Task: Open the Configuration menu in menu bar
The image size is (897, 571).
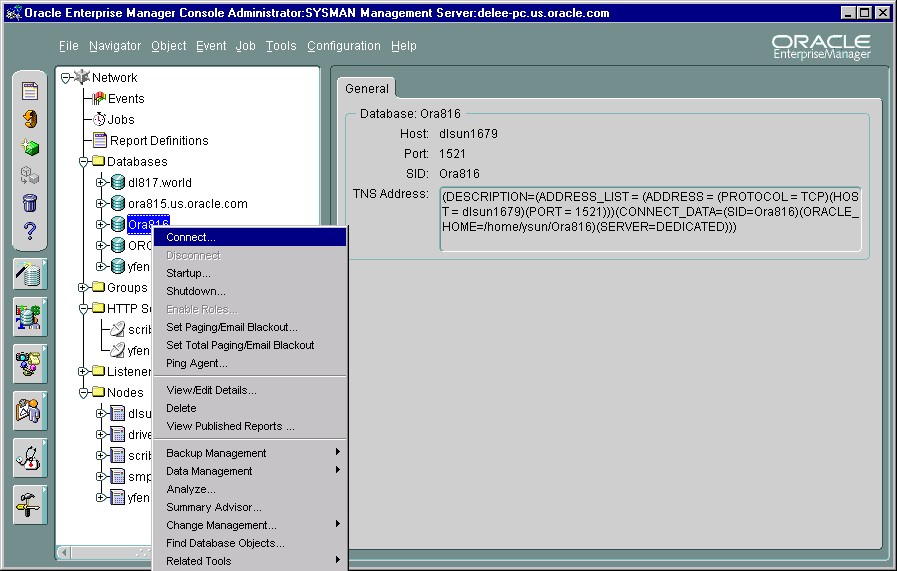Action: 343,46
